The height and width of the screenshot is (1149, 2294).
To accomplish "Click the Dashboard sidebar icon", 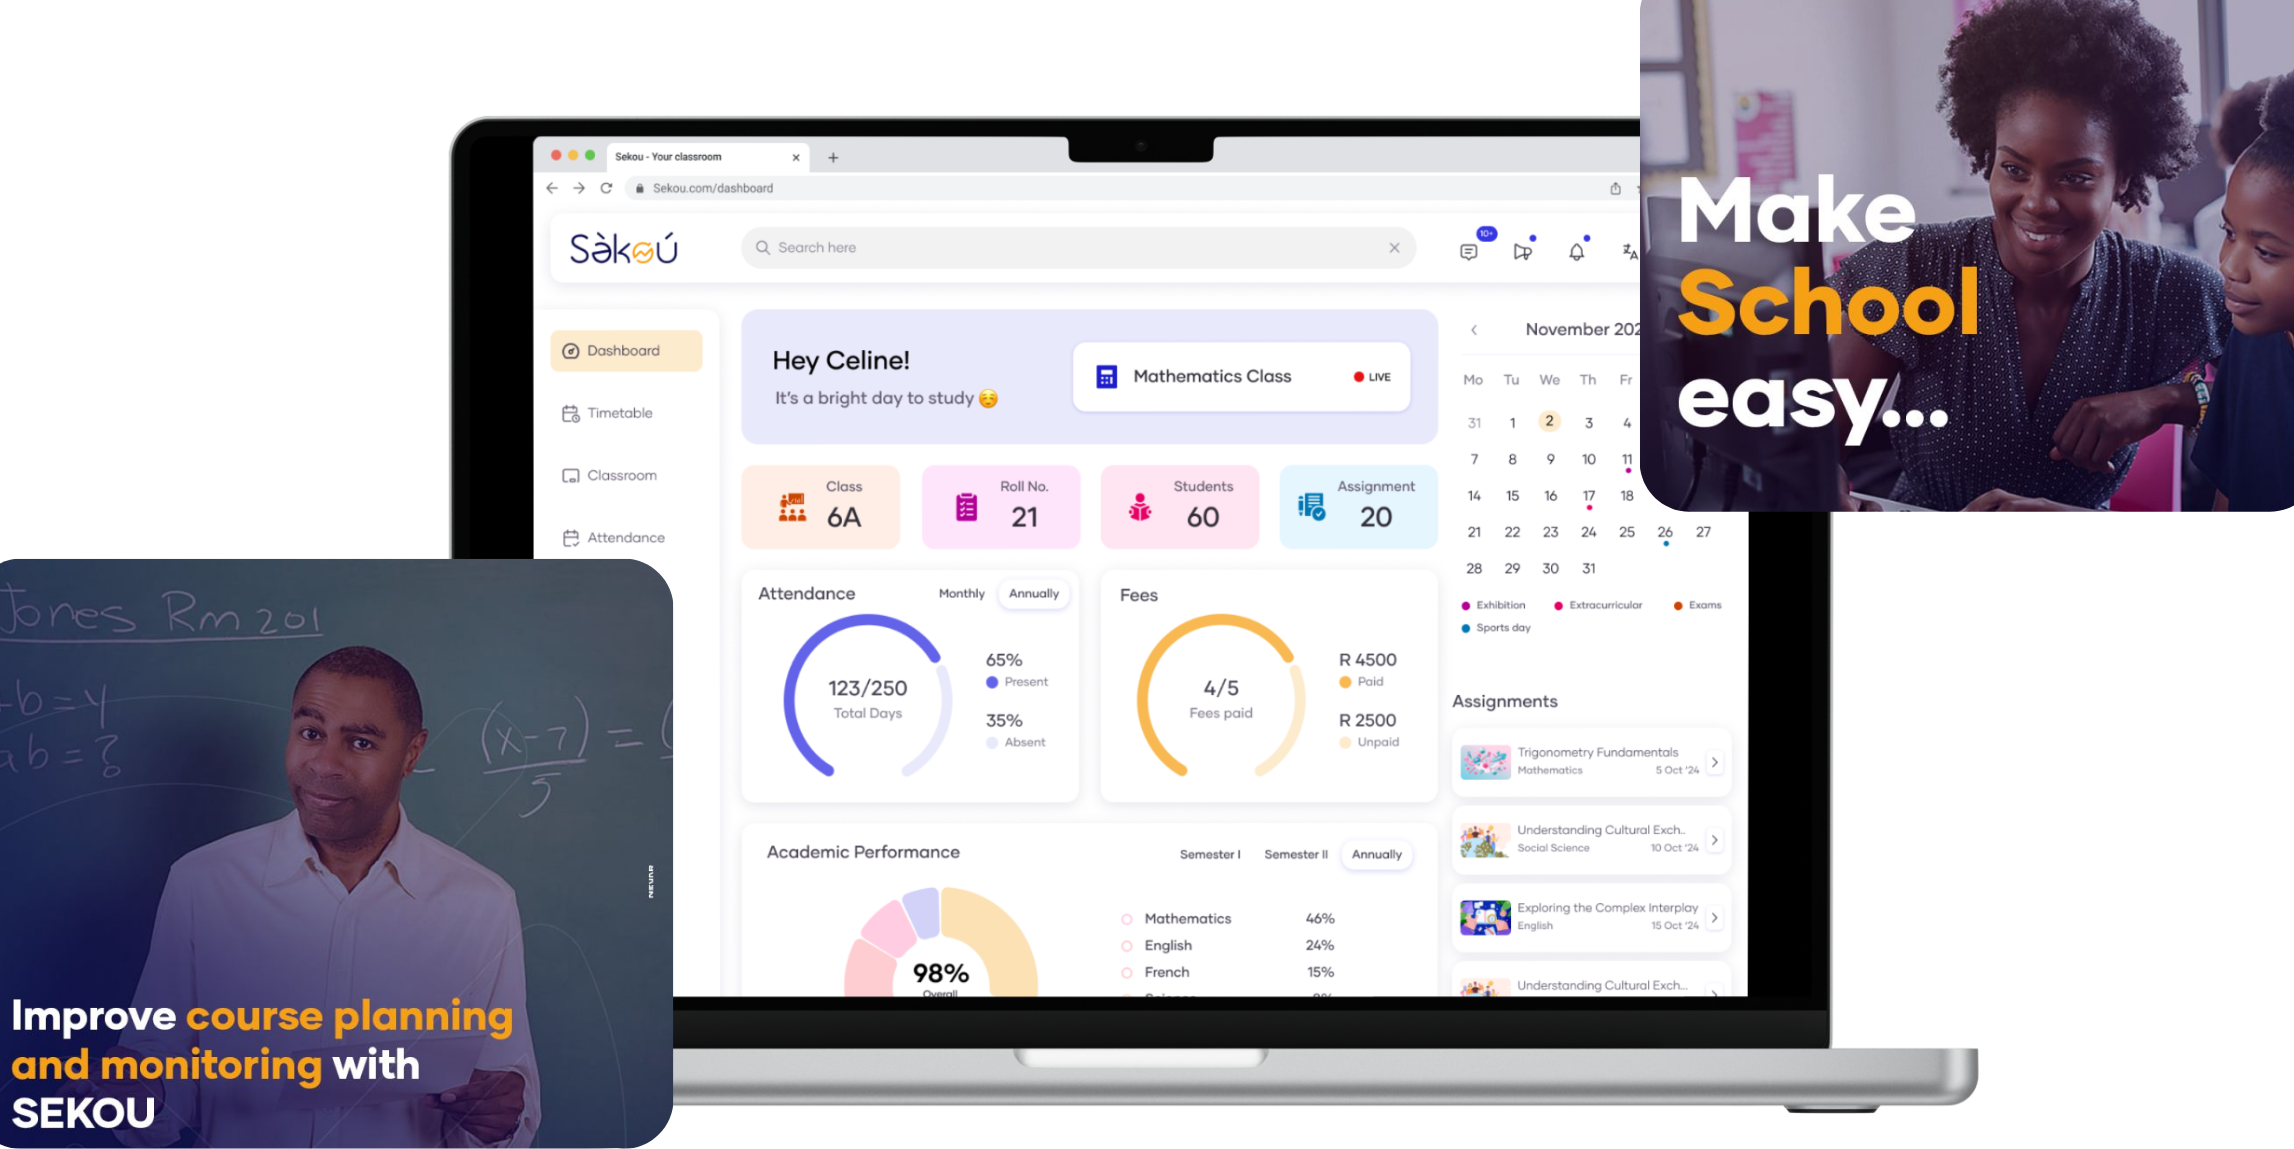I will 571,350.
